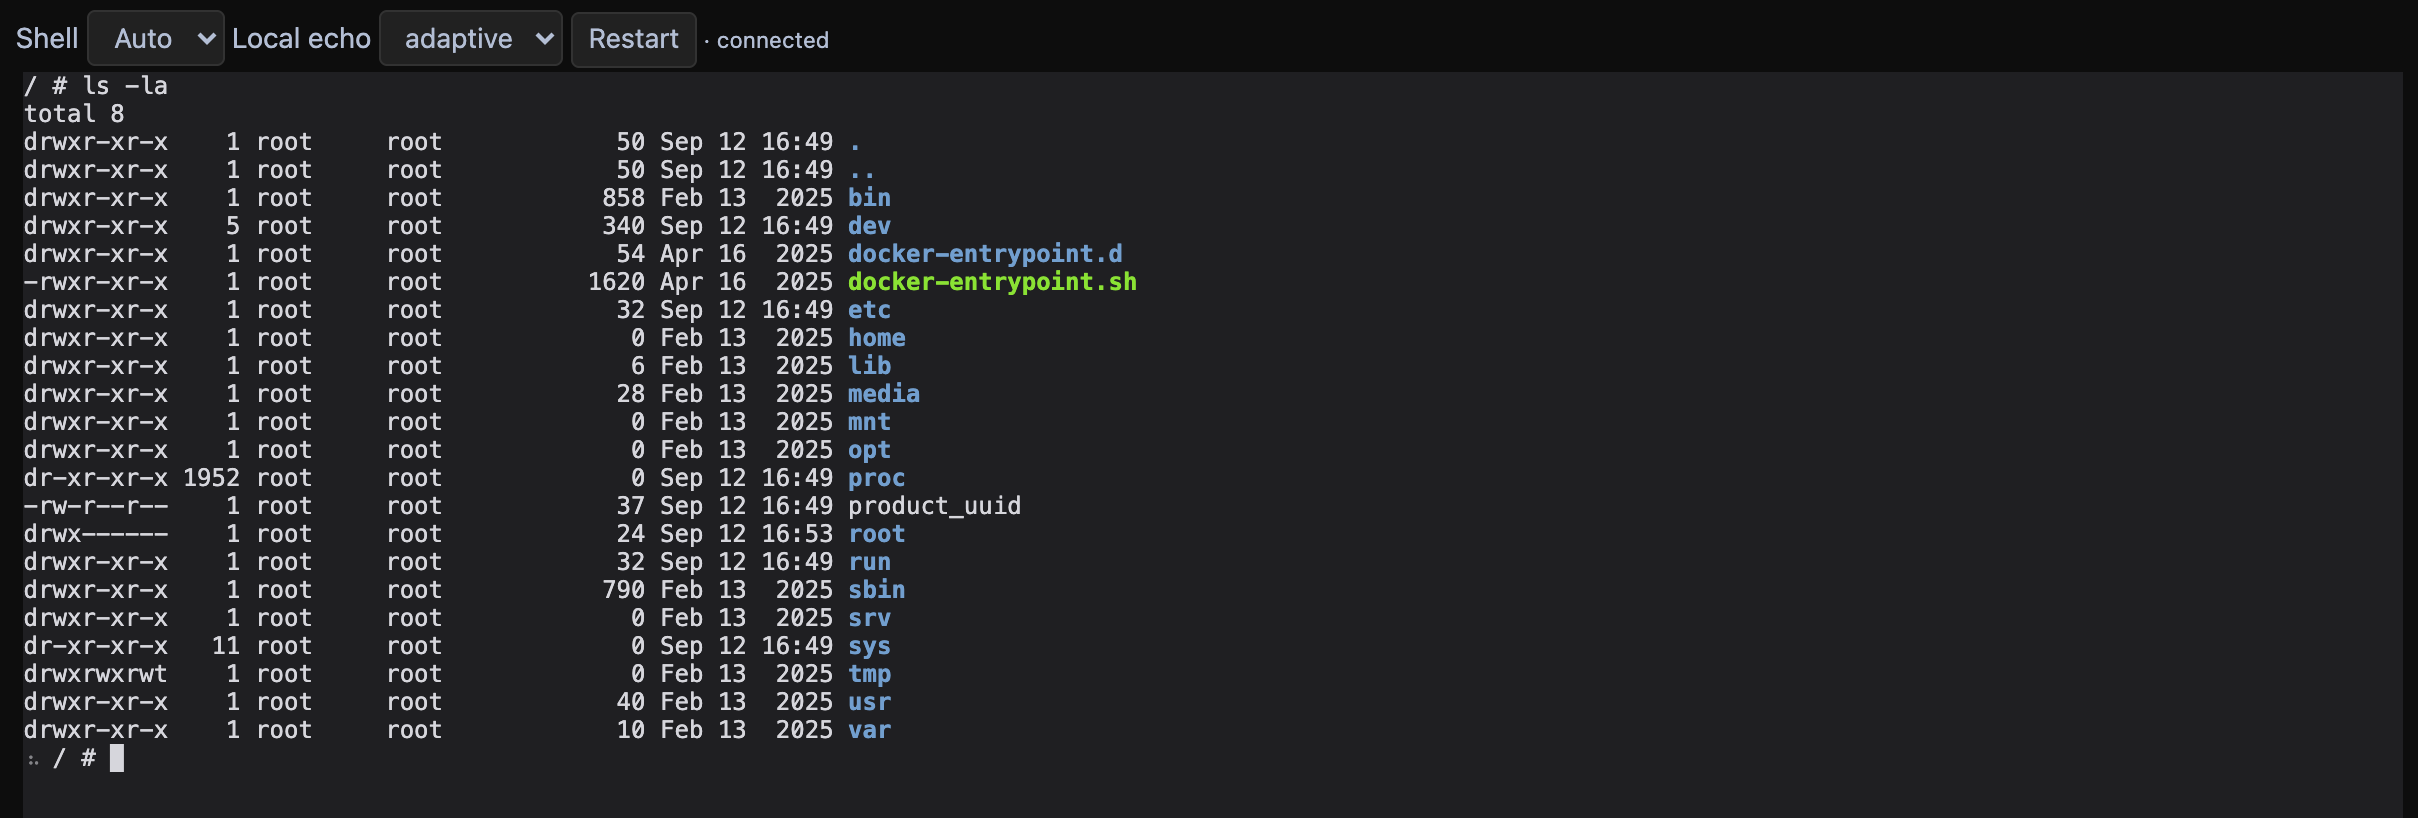The height and width of the screenshot is (818, 2418).
Task: Click the connected status text
Action: coord(772,40)
